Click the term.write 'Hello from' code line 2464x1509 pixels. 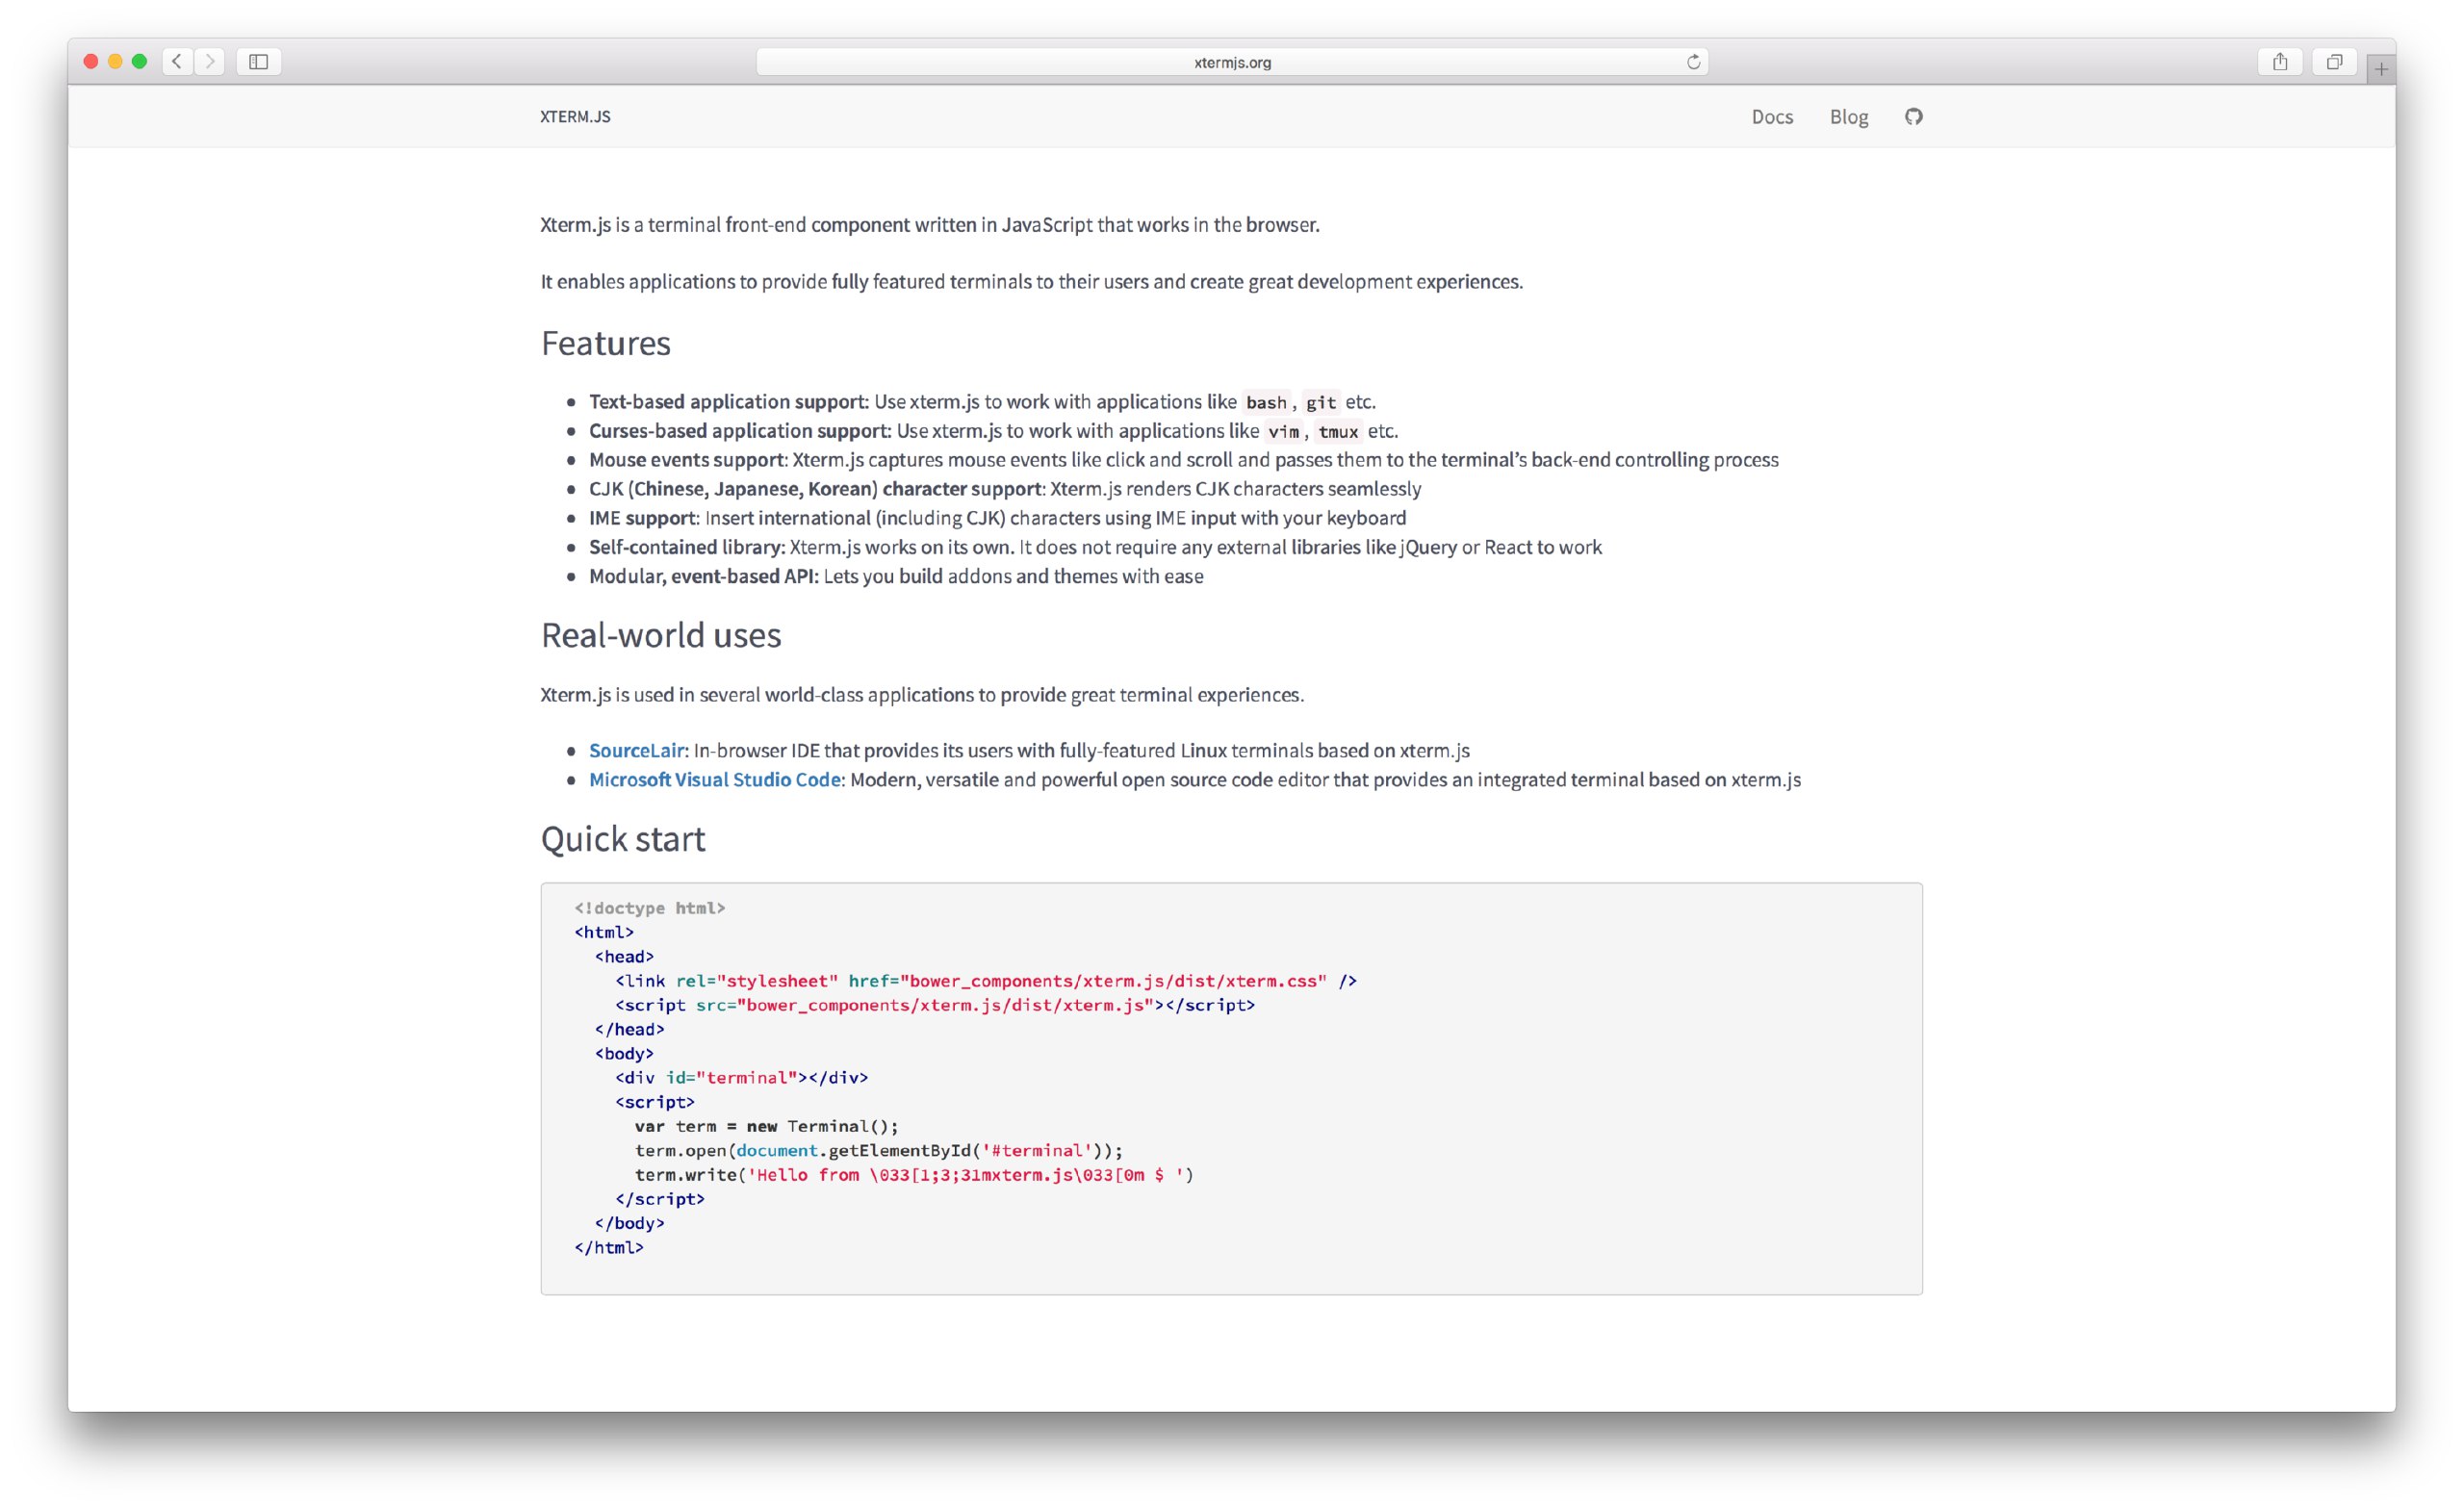click(x=914, y=1175)
